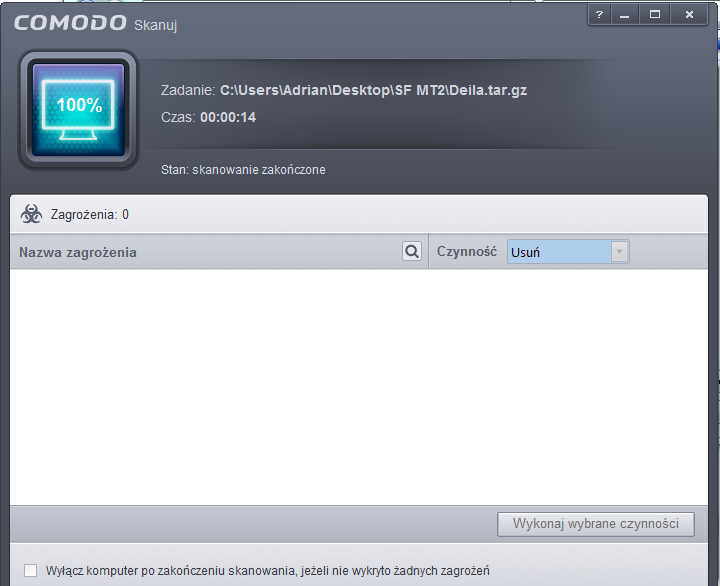The height and width of the screenshot is (586, 720).
Task: Click the Skanuj window title text
Action: pos(155,25)
